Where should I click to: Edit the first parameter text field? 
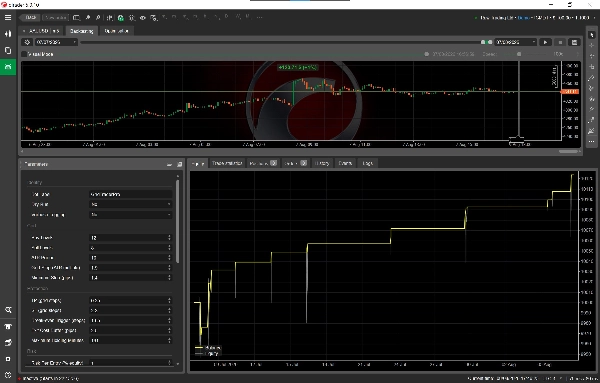tap(130, 194)
